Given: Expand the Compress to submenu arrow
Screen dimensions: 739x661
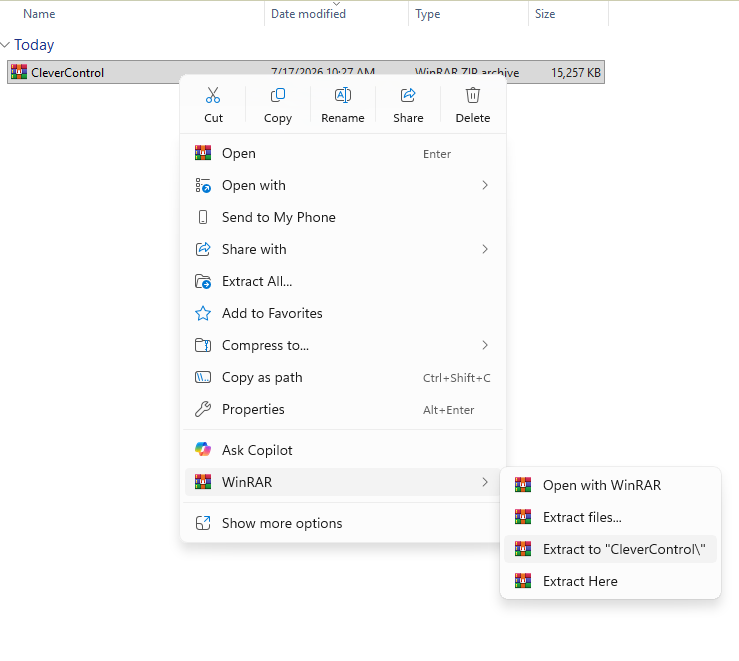Looking at the screenshot, I should point(485,345).
